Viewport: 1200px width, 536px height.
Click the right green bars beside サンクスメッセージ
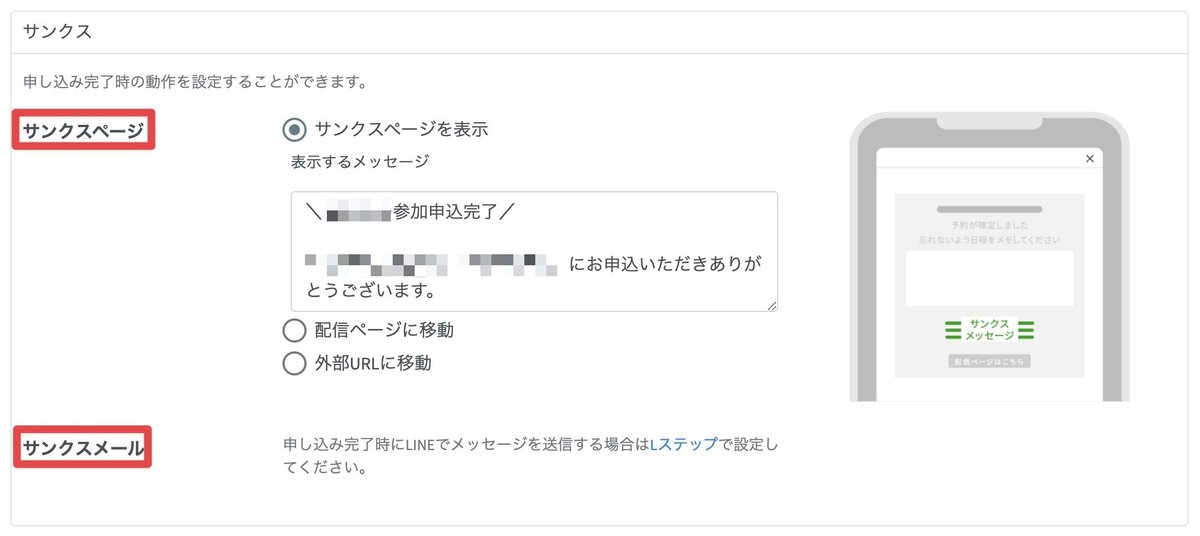pyautogui.click(x=1026, y=330)
